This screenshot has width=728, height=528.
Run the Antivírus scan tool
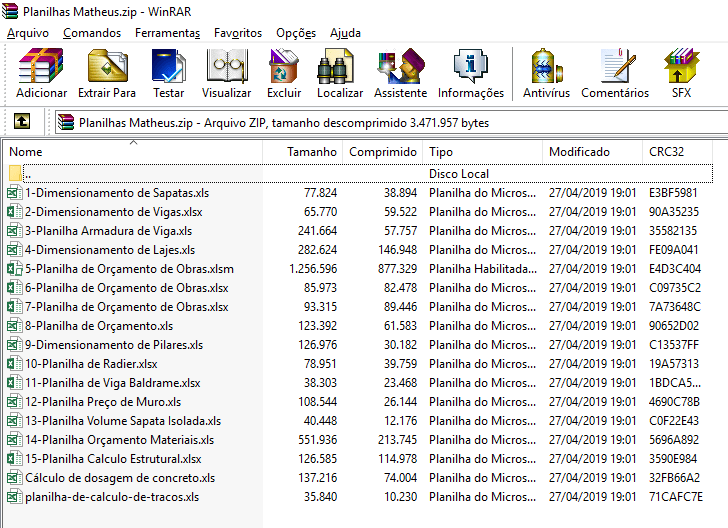click(x=546, y=73)
